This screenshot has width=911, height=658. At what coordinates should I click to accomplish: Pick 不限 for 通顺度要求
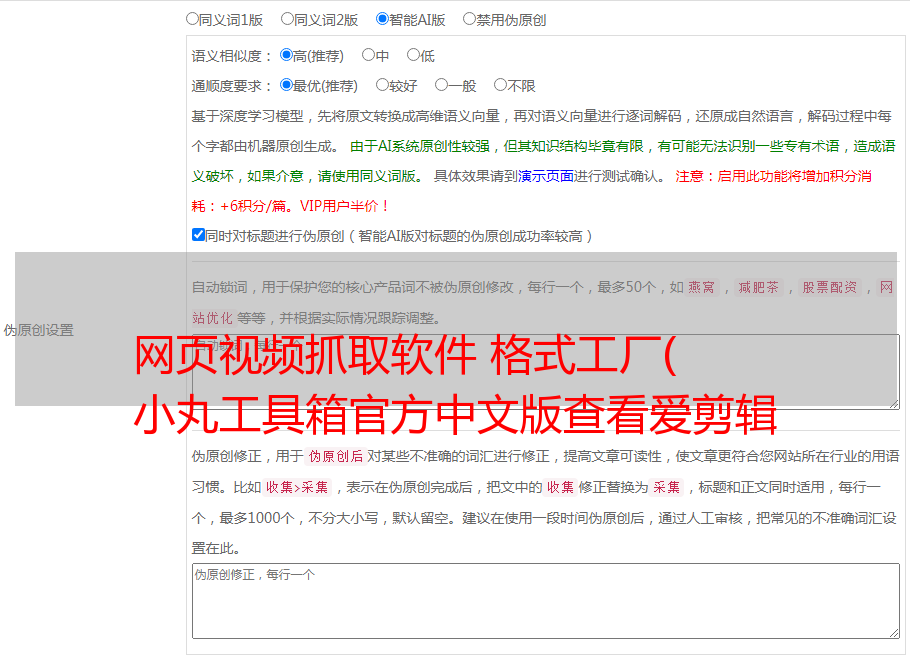tap(500, 85)
